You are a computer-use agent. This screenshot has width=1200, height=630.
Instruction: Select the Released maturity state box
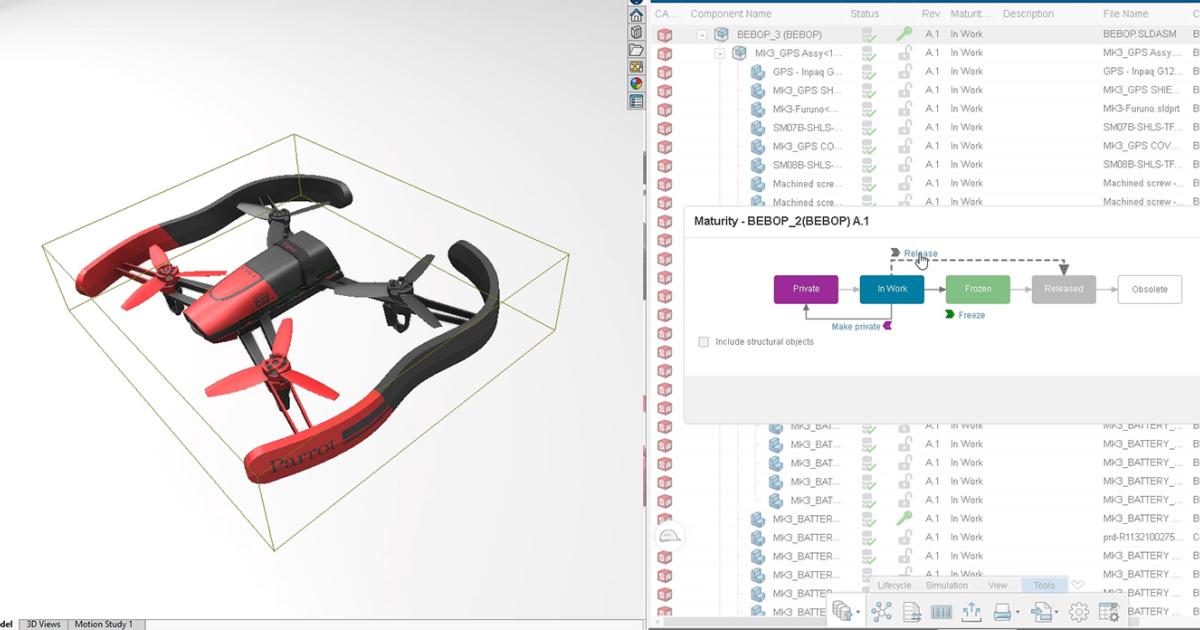tap(1064, 289)
